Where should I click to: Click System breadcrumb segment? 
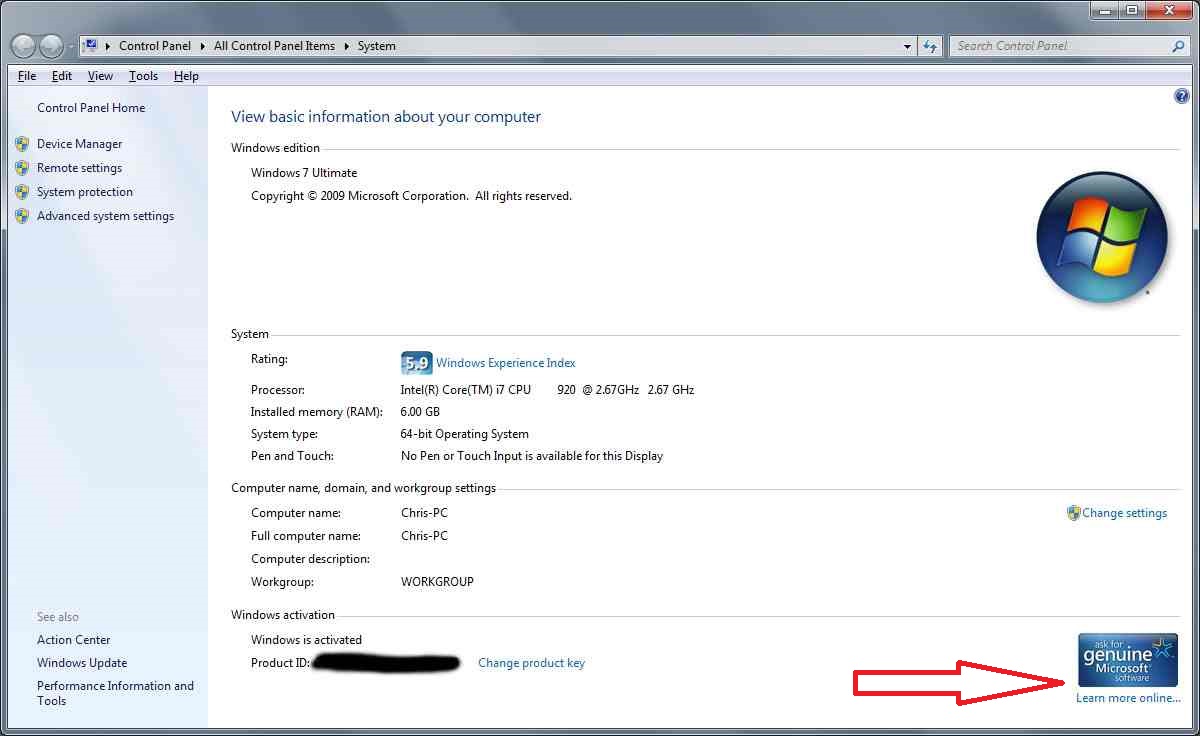(376, 46)
